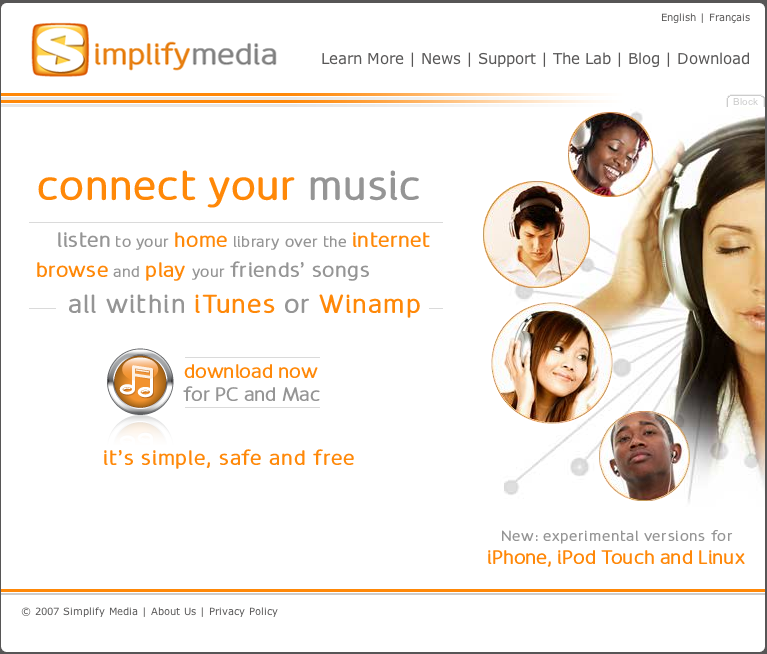Open the Support page
767x654 pixels.
[x=507, y=59]
